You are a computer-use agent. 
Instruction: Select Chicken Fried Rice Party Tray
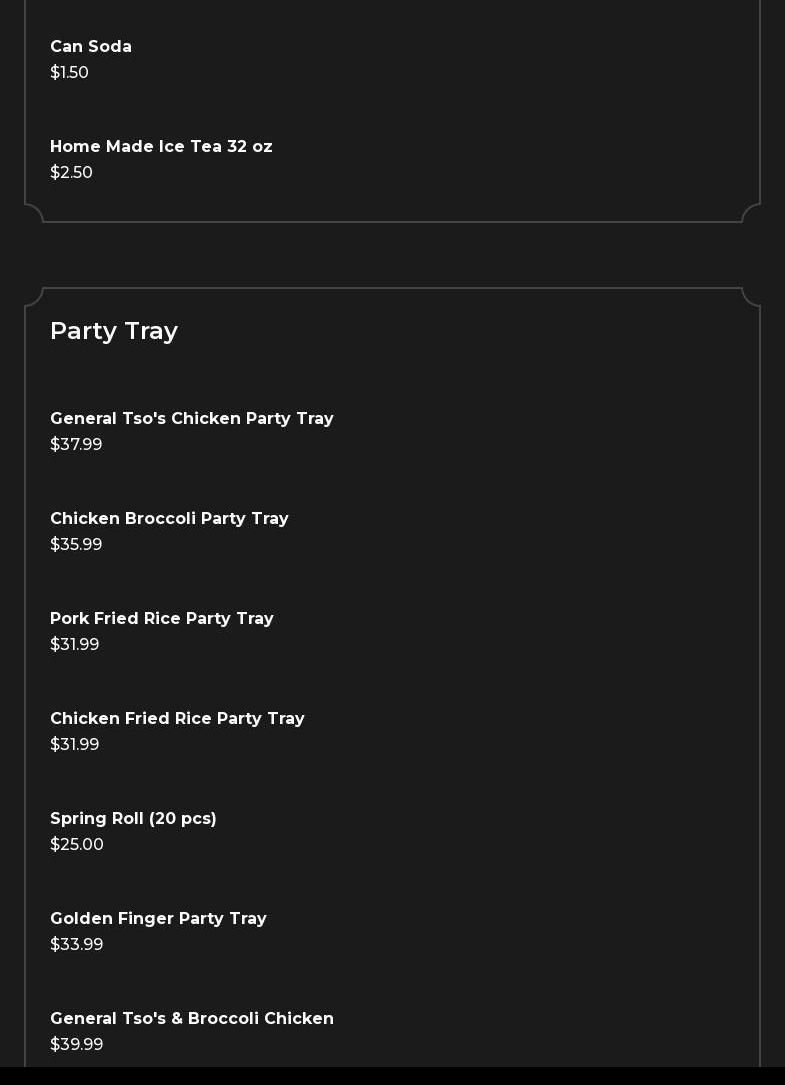click(177, 719)
